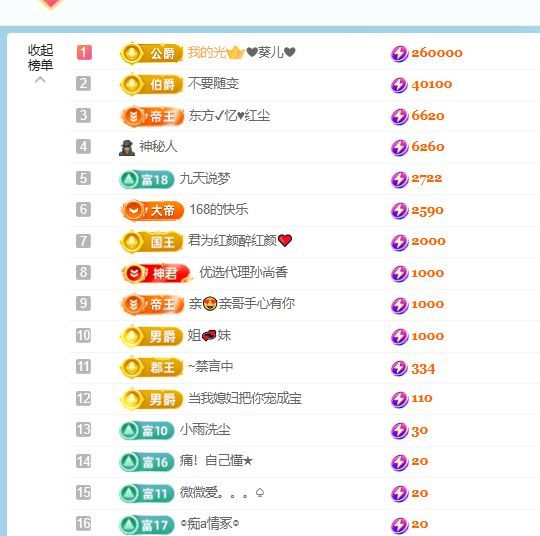
Task: Click the 神君 badge beside 优选代理孙尚香
Action: [x=156, y=273]
